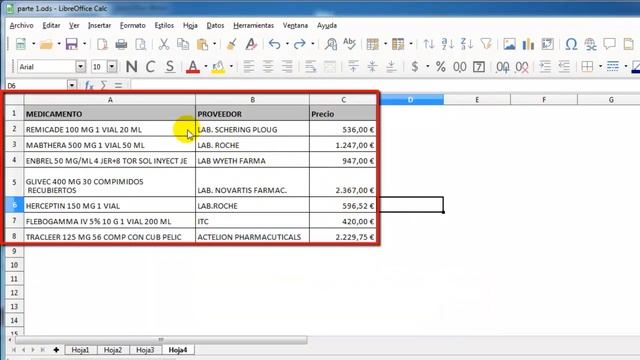Align cell text right
Screen dimensions: 640x360
point(287,67)
